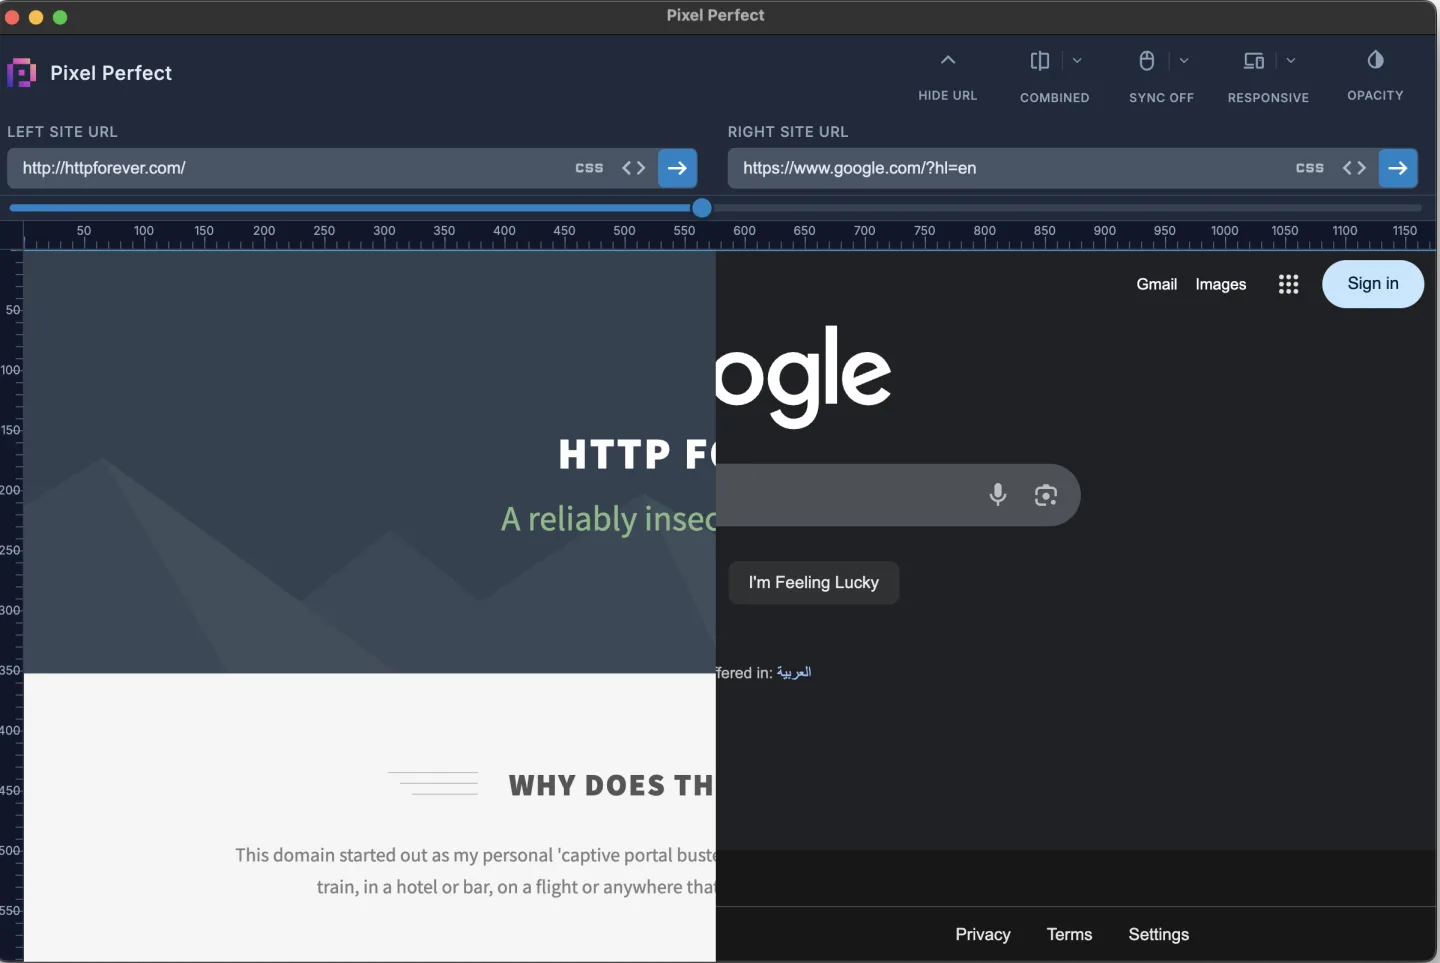Click the OPACITY label
The image size is (1440, 963).
[x=1376, y=96]
